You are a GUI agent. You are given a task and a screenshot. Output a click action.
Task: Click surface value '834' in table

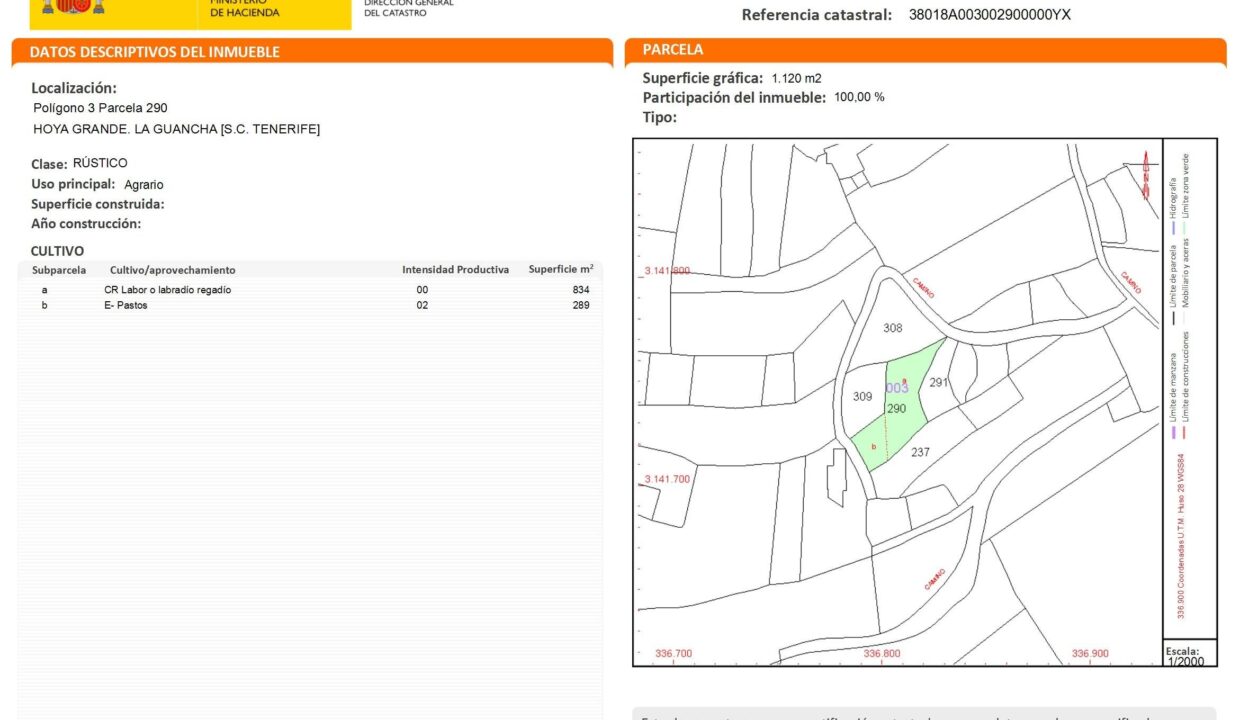click(x=581, y=290)
